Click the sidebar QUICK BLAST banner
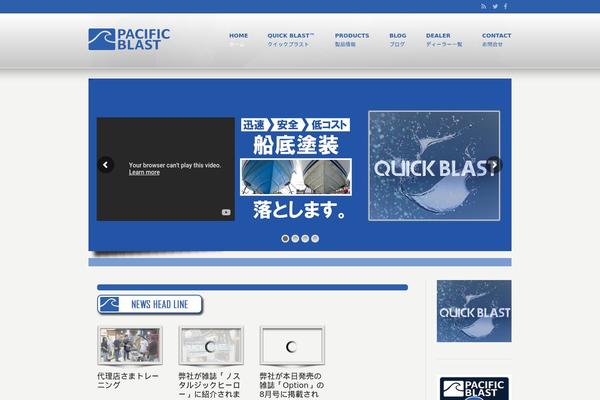The image size is (600, 400). coord(474,311)
